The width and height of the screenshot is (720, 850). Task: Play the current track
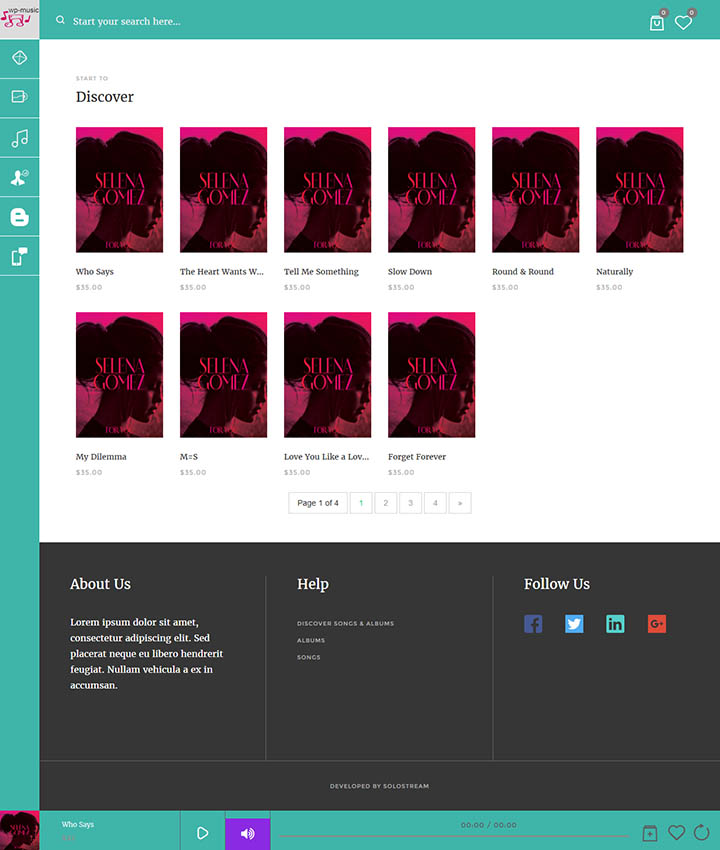202,833
